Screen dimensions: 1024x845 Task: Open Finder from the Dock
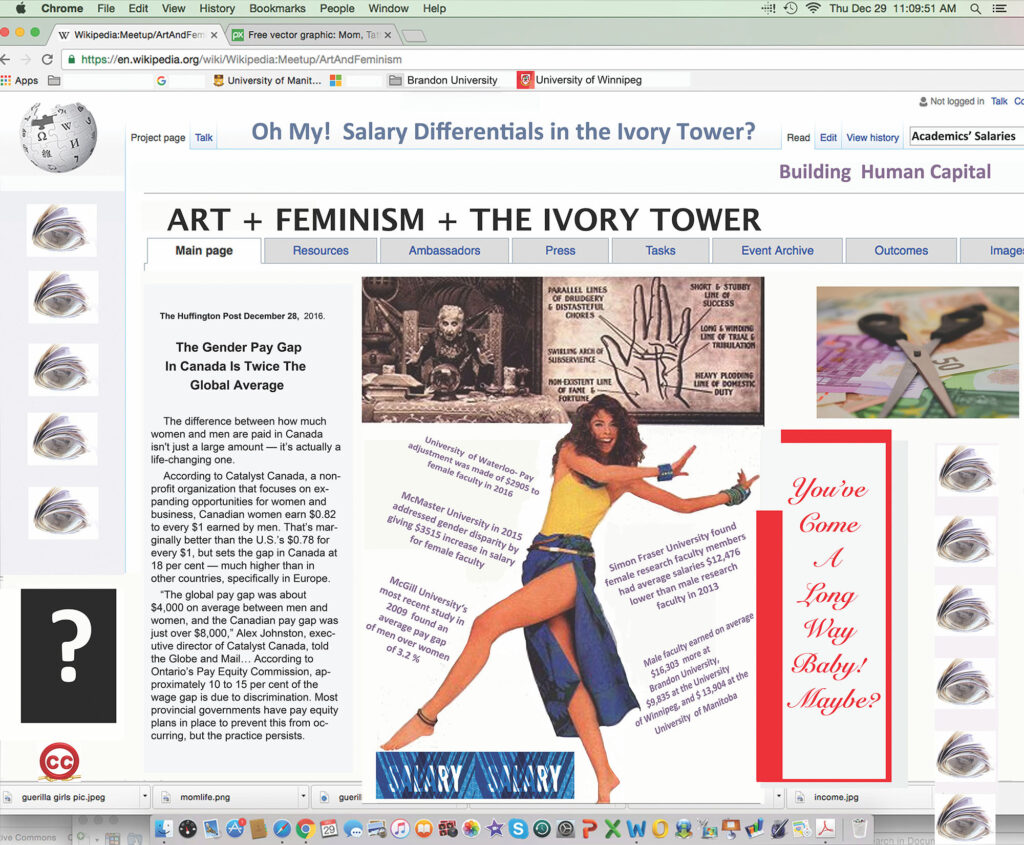coord(163,829)
